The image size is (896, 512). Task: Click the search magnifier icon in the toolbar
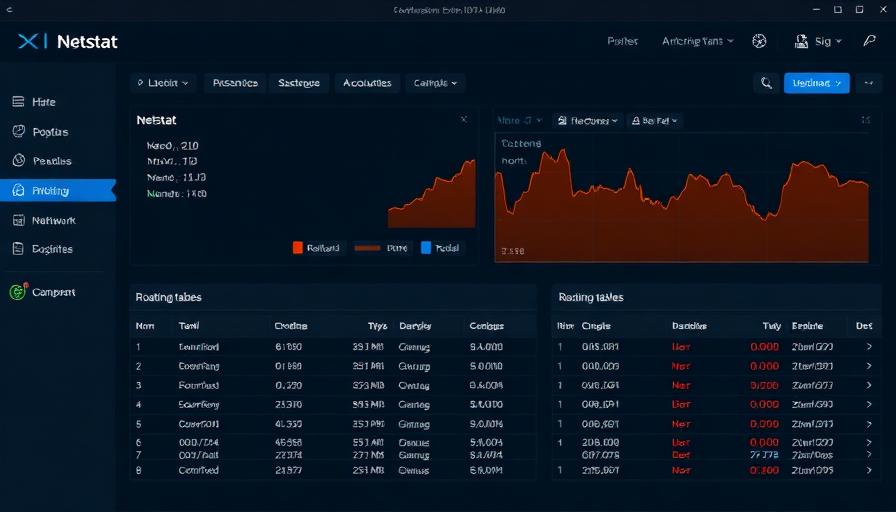766,83
